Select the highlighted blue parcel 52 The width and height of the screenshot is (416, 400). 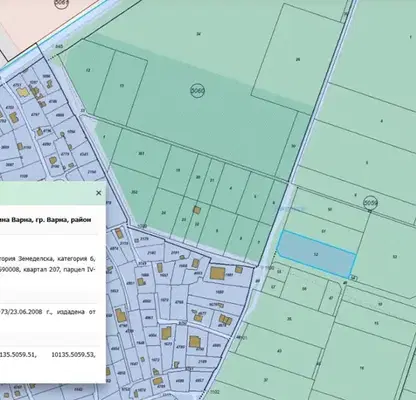pyautogui.click(x=316, y=254)
